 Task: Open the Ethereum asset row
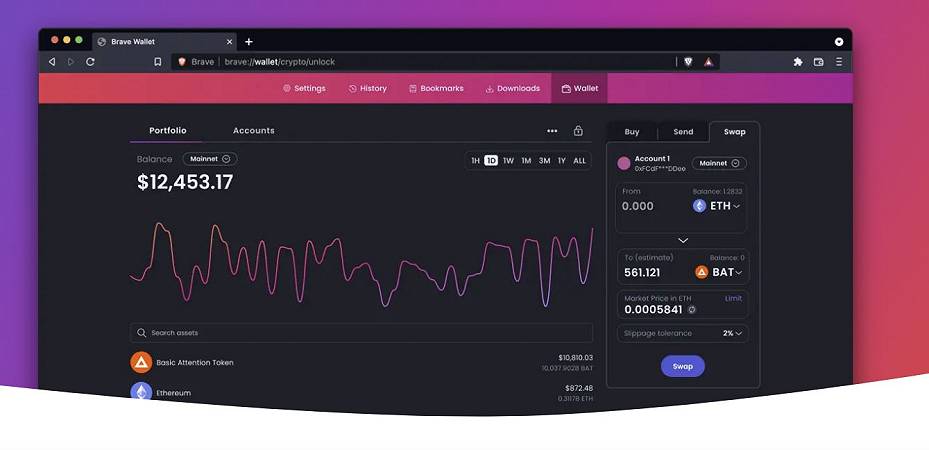(x=361, y=393)
